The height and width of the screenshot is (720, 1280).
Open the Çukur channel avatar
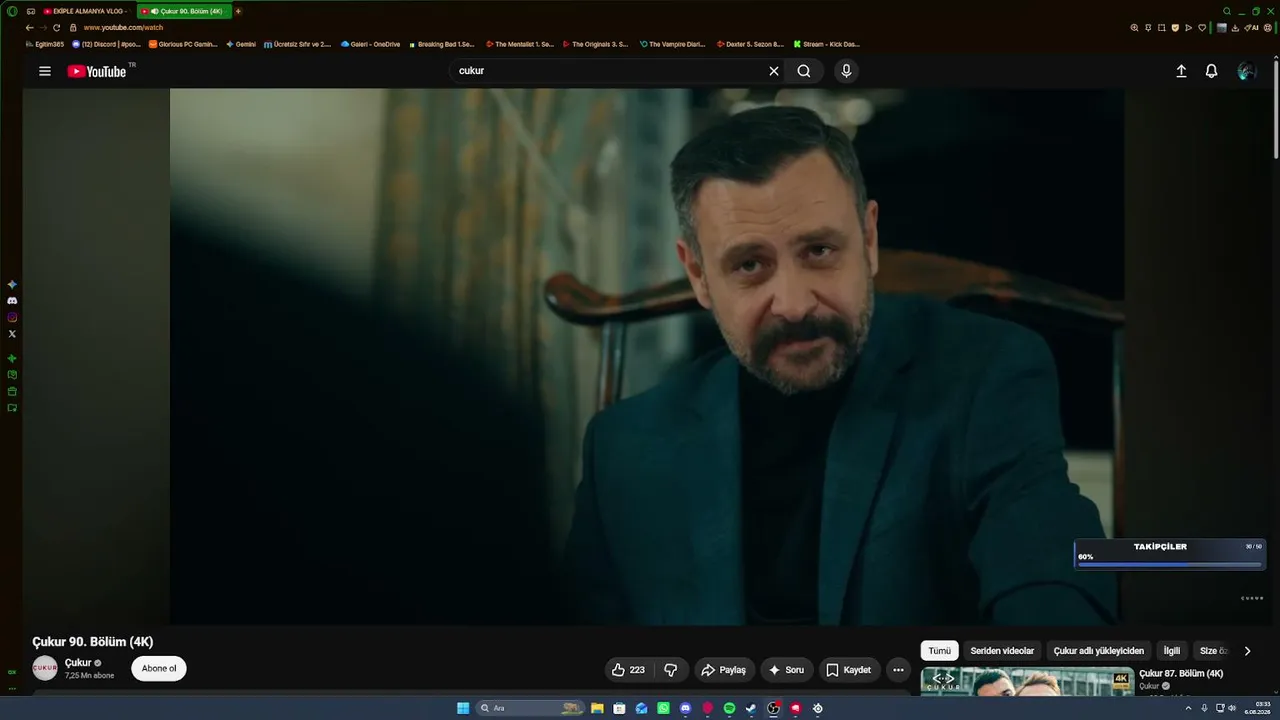pos(45,668)
